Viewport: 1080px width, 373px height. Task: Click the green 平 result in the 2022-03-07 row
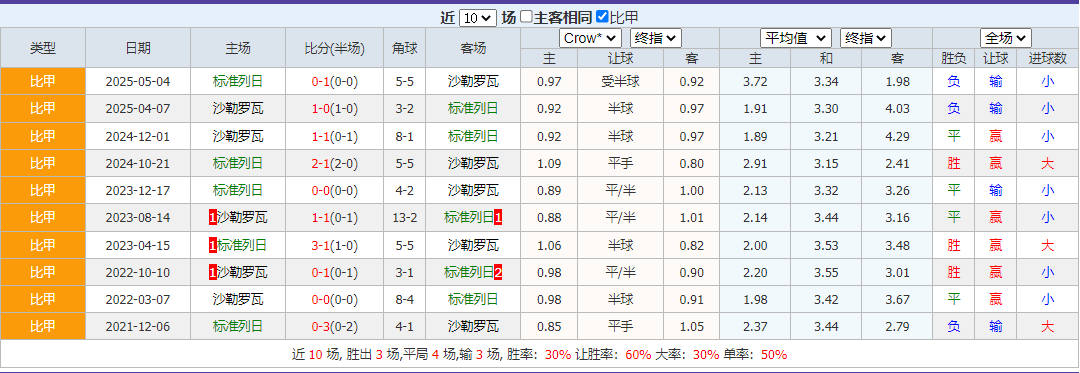tap(954, 299)
